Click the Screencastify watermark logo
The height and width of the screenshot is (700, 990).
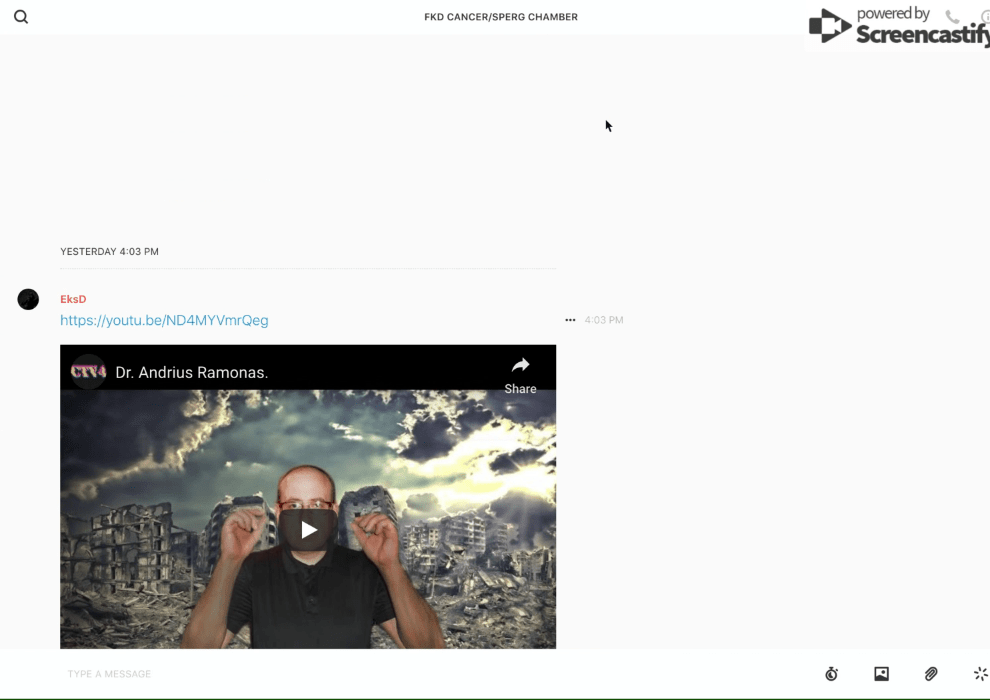897,27
